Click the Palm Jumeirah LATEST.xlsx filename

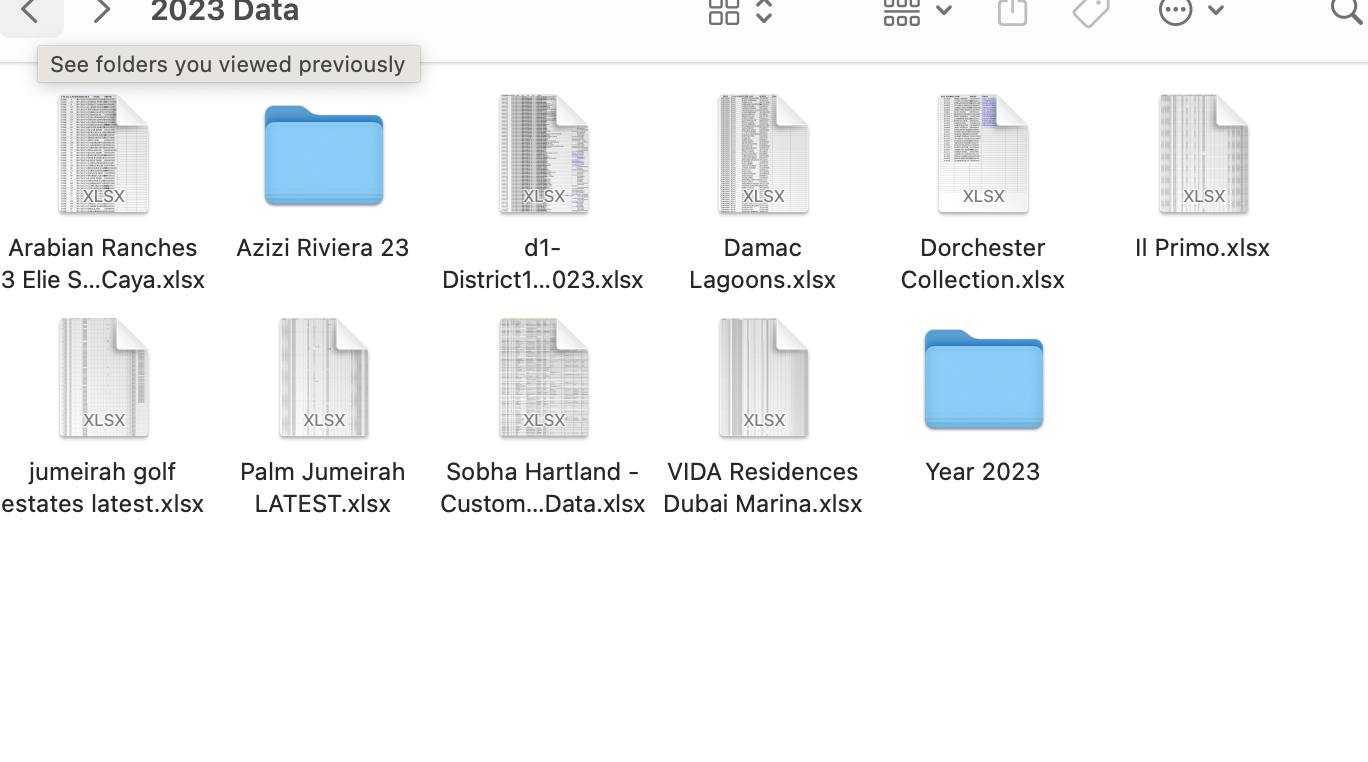pos(323,487)
